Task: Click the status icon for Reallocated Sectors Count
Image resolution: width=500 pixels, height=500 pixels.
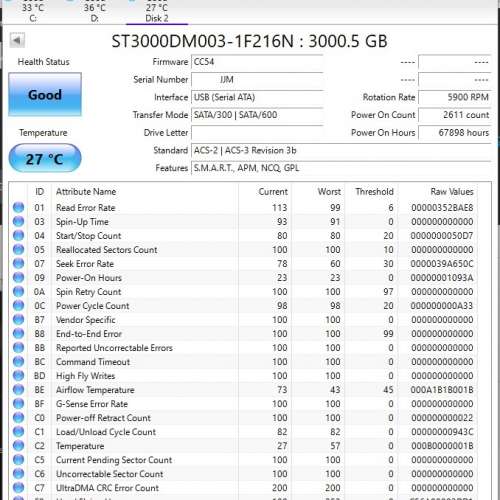Action: (x=19, y=249)
